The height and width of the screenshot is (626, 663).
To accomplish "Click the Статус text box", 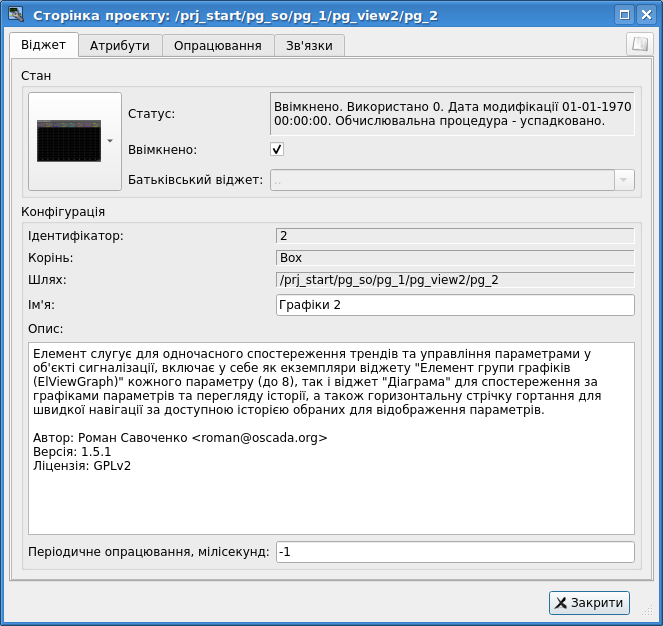I will (x=452, y=114).
